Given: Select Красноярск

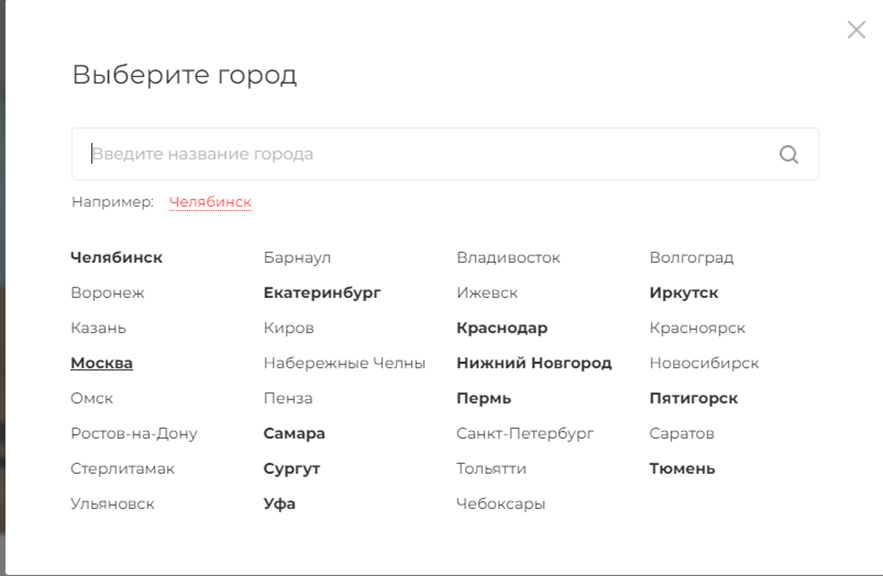Looking at the screenshot, I should 697,328.
